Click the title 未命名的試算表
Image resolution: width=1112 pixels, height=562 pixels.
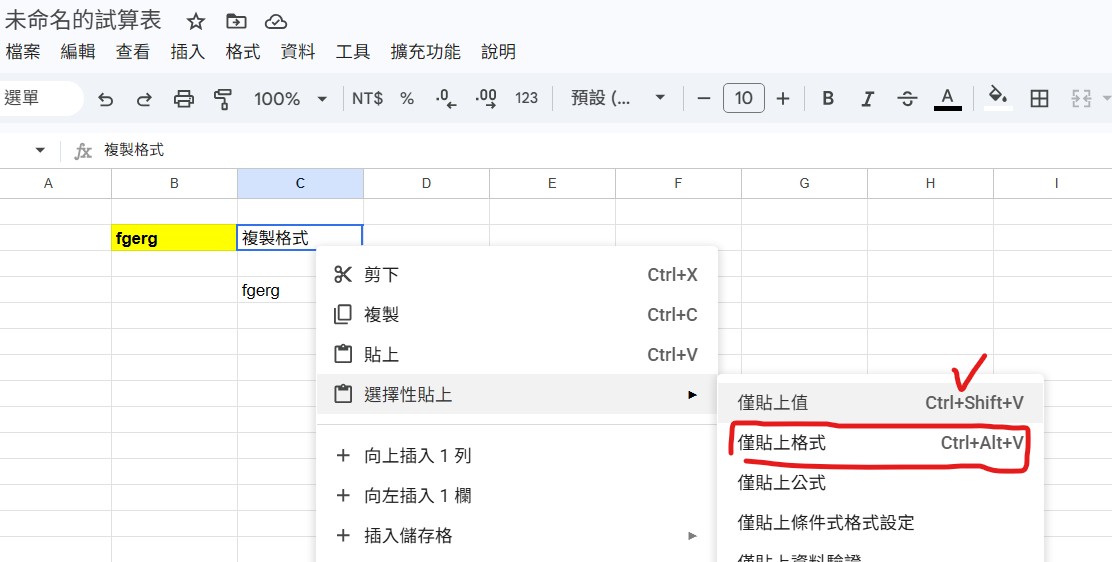(83, 20)
